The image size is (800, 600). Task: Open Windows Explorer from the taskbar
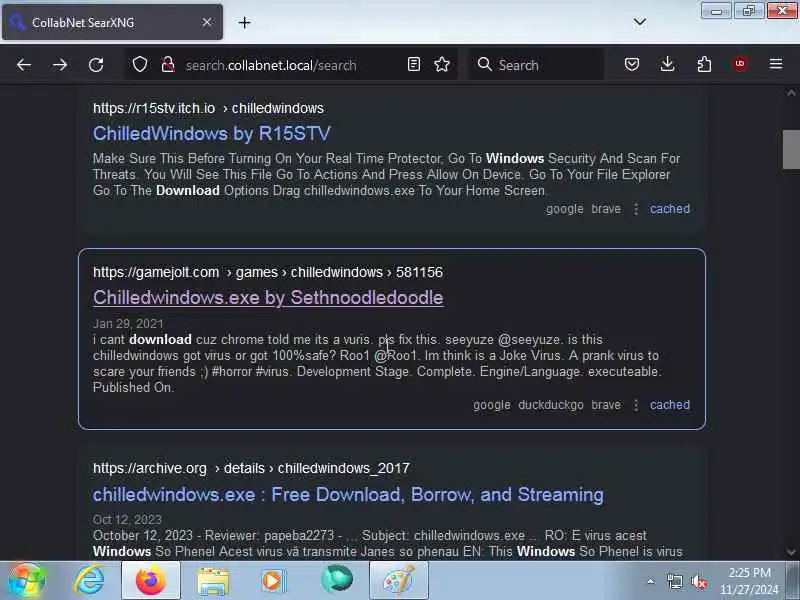(213, 582)
